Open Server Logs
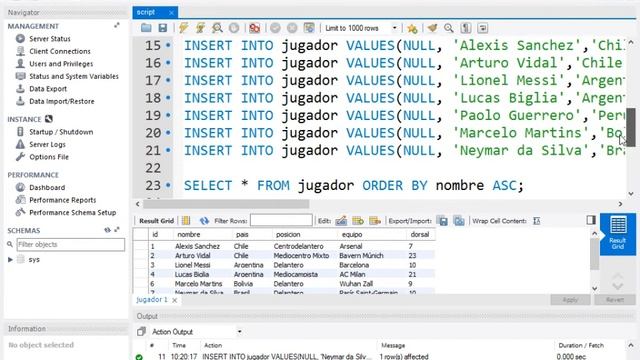The image size is (640, 360). coord(47,144)
